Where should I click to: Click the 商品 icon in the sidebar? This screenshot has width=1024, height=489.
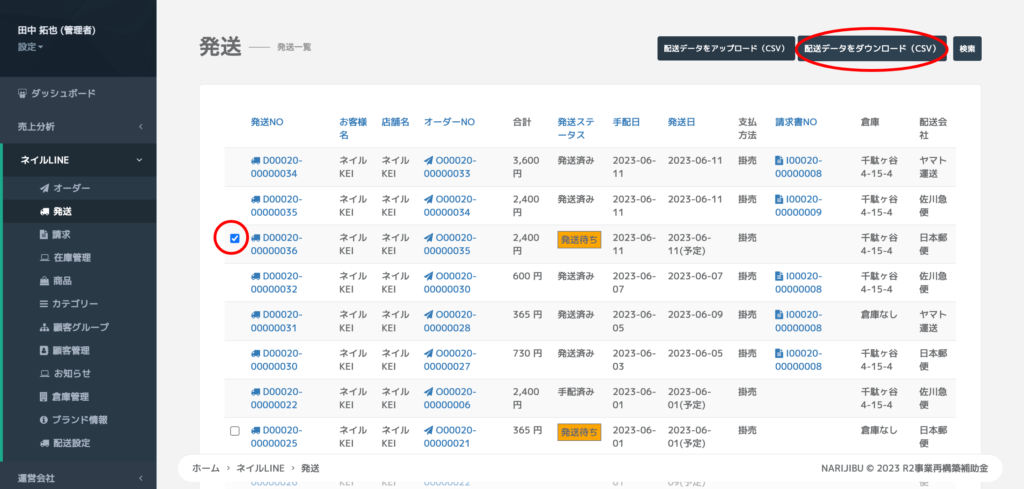44,281
